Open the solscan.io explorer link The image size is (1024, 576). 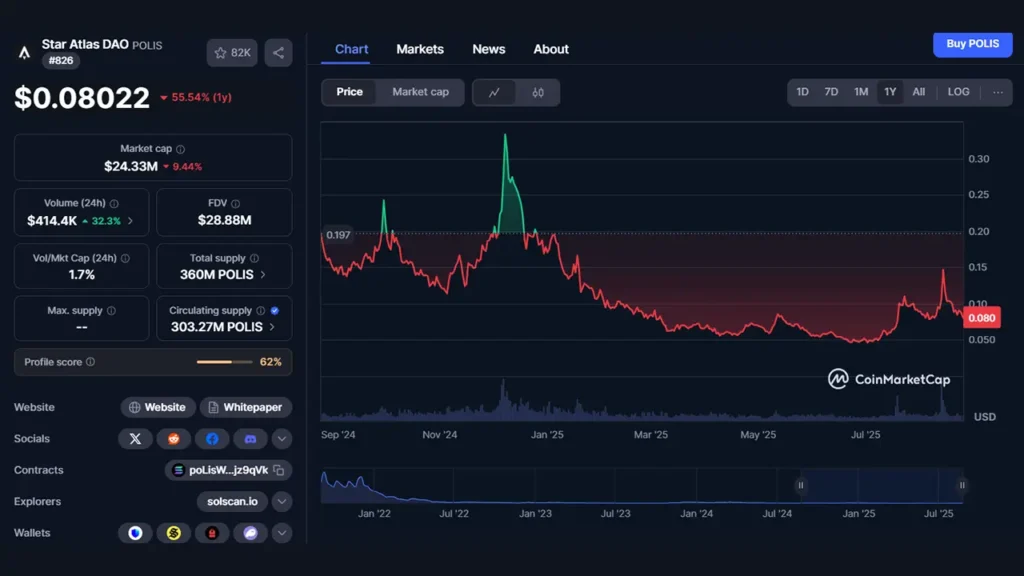point(232,502)
